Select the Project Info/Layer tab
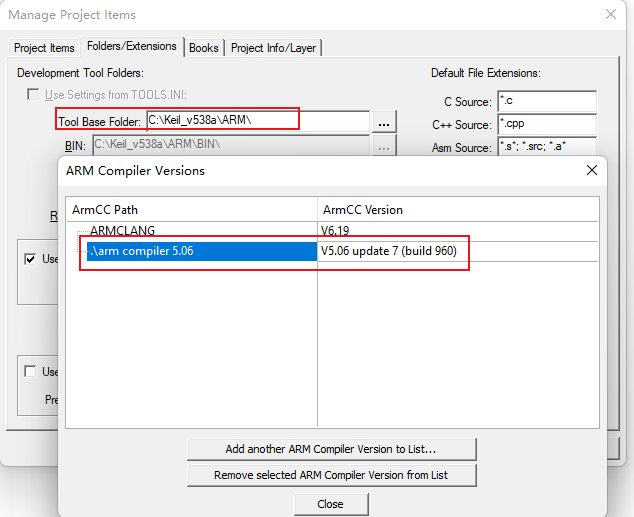The image size is (634, 517). click(274, 48)
